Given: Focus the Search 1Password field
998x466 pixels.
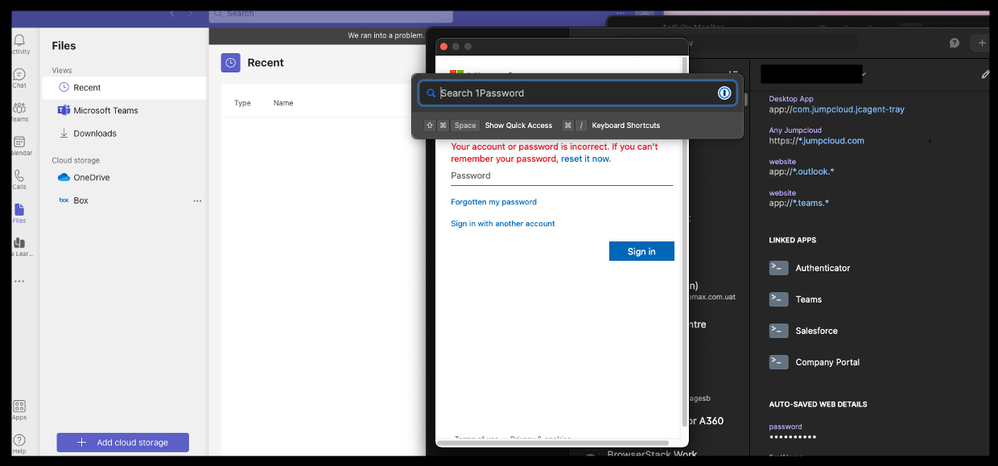Looking at the screenshot, I should pos(570,93).
